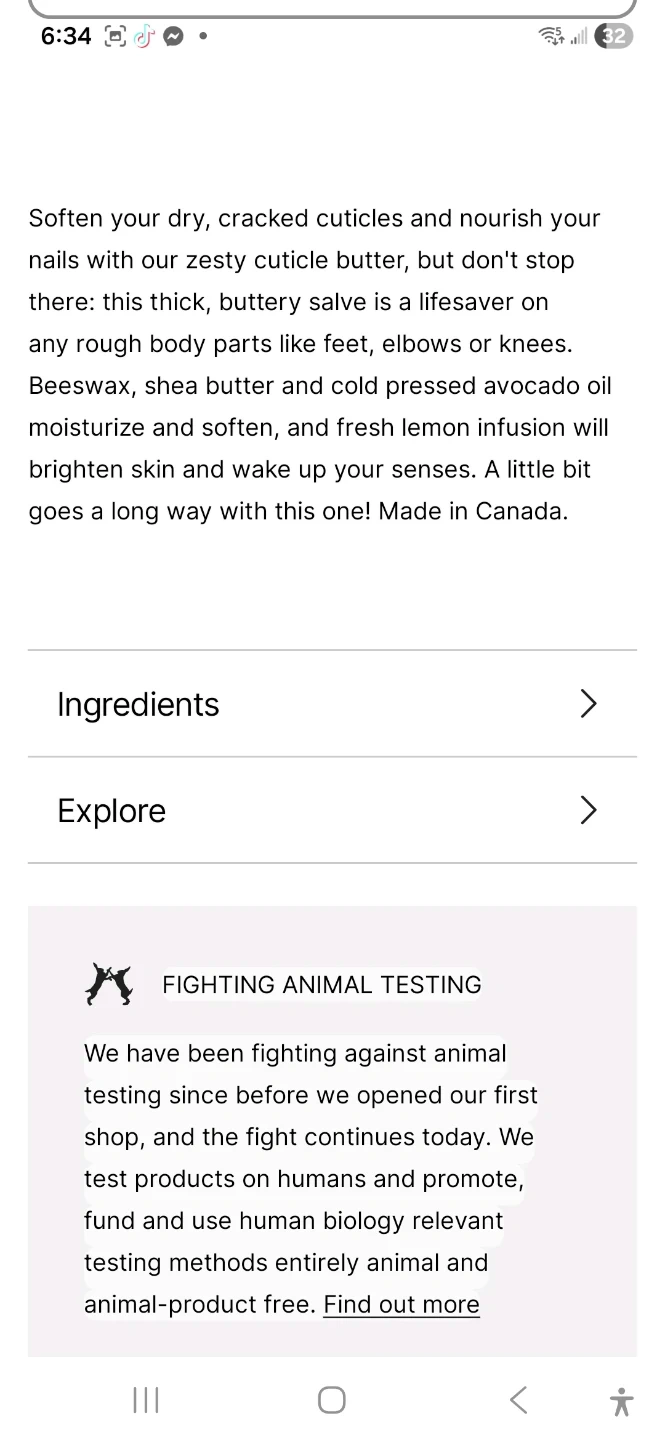Viewport: 665px width, 1440px height.
Task: Tap the Wi-Fi status icon
Action: click(551, 36)
